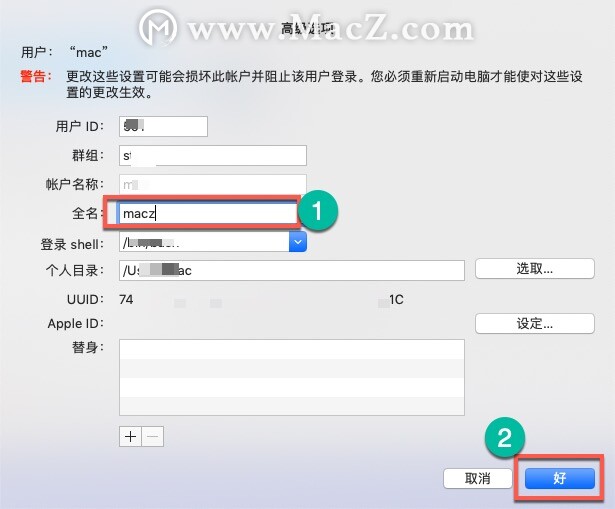Click the red 警告 label
Screen dimensions: 615x509
pyautogui.click(x=36, y=76)
